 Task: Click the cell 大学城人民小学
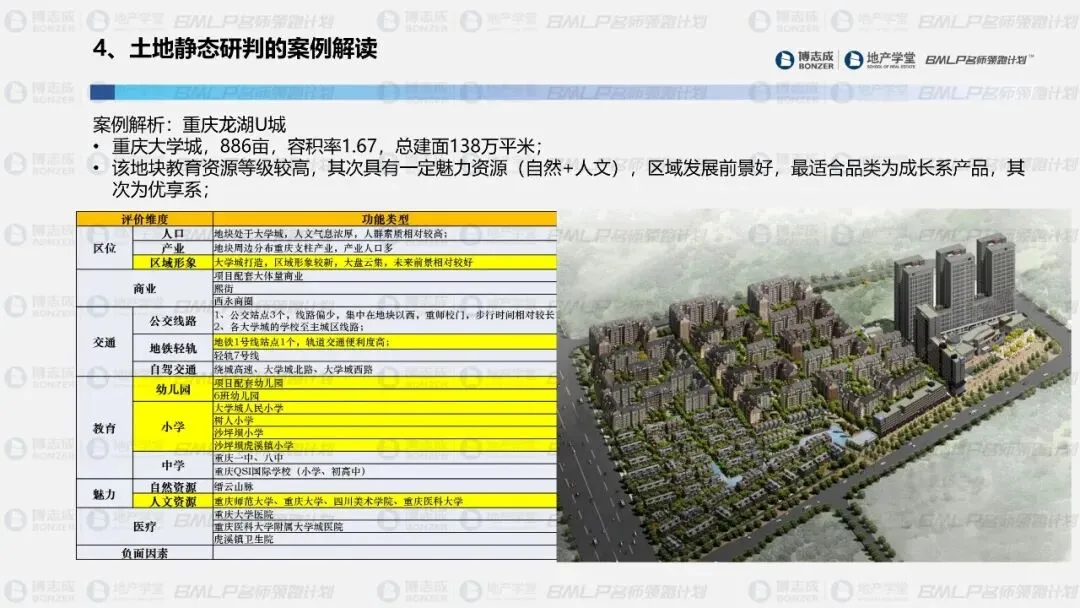[385, 408]
